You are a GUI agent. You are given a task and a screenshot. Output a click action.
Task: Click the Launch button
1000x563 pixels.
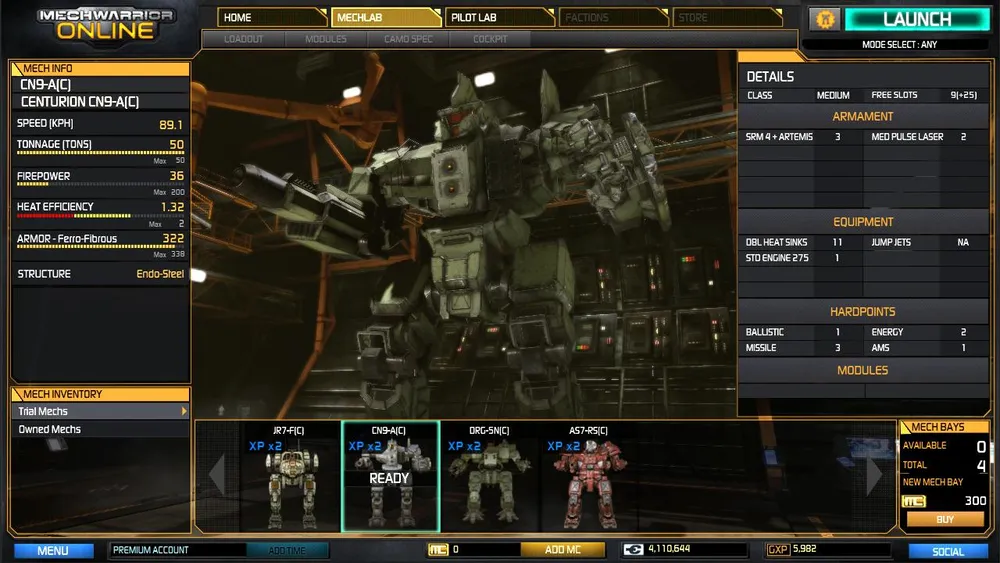click(917, 19)
